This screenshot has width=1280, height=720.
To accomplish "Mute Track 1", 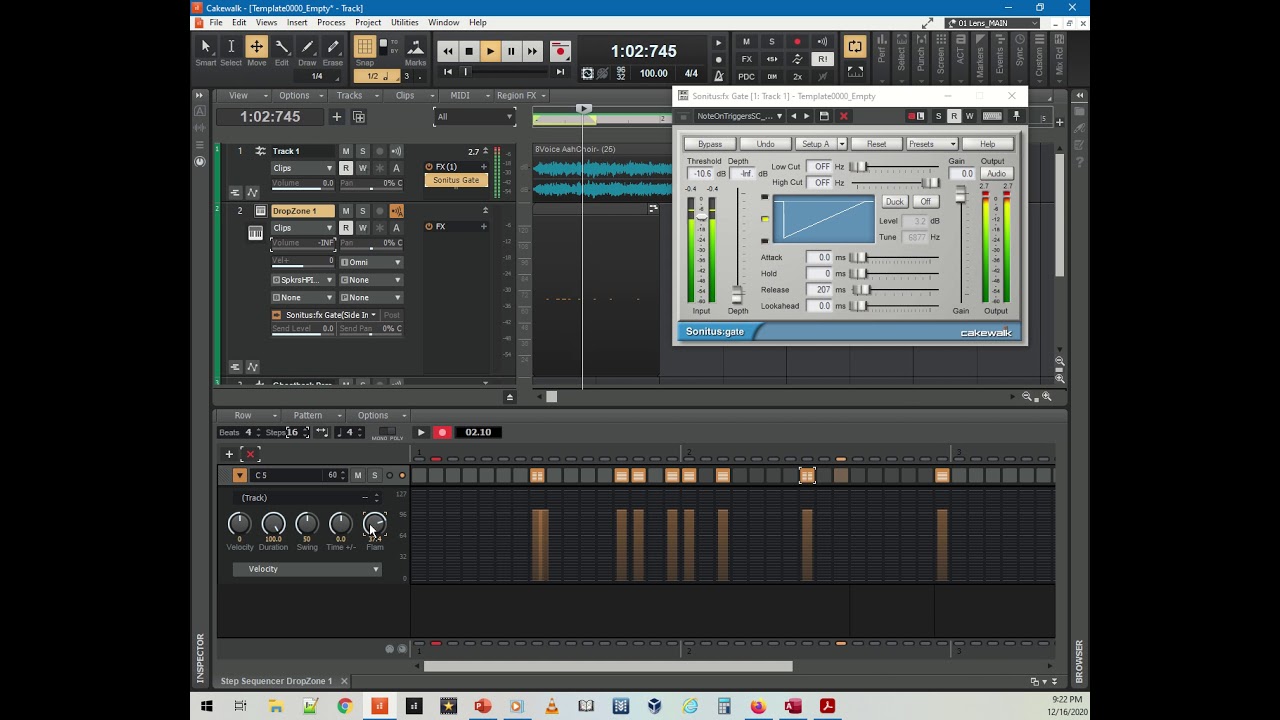I will [x=346, y=151].
